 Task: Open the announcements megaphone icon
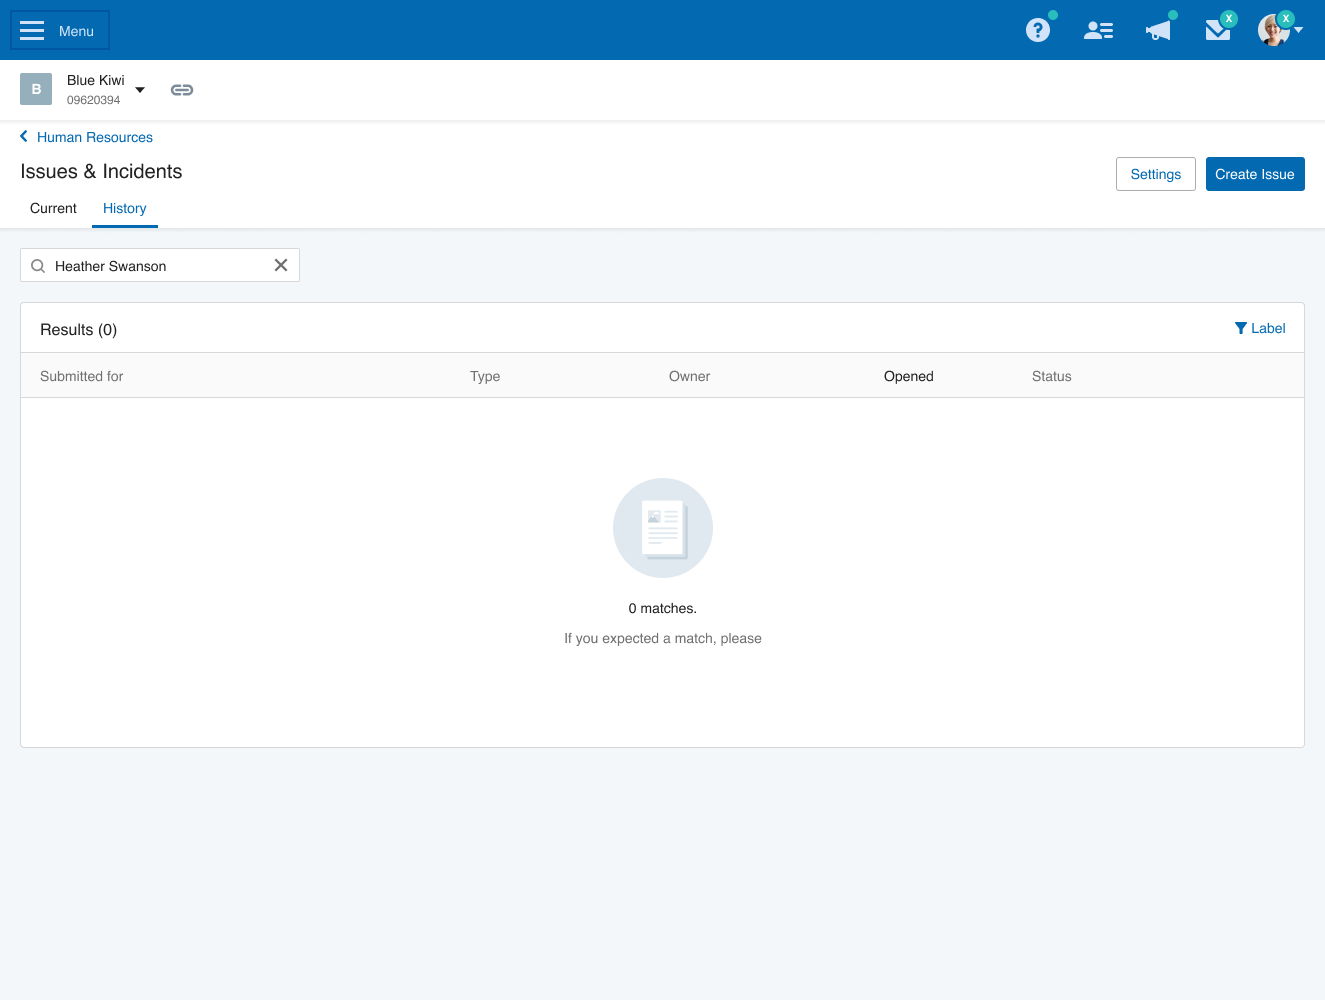pos(1158,30)
